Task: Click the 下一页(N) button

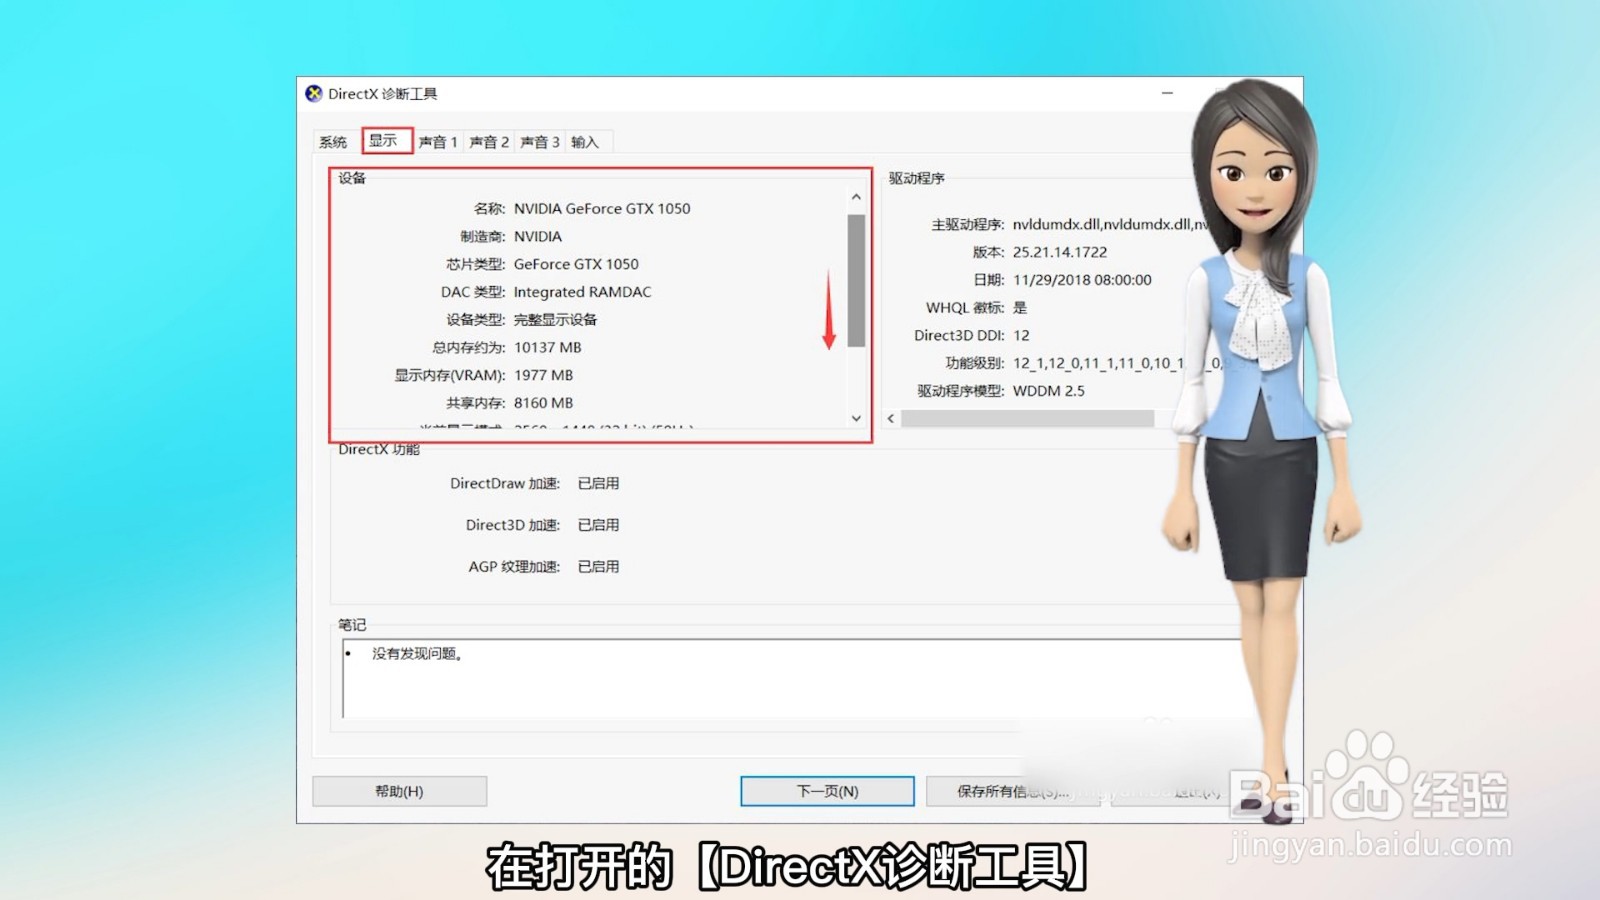Action: (x=827, y=791)
